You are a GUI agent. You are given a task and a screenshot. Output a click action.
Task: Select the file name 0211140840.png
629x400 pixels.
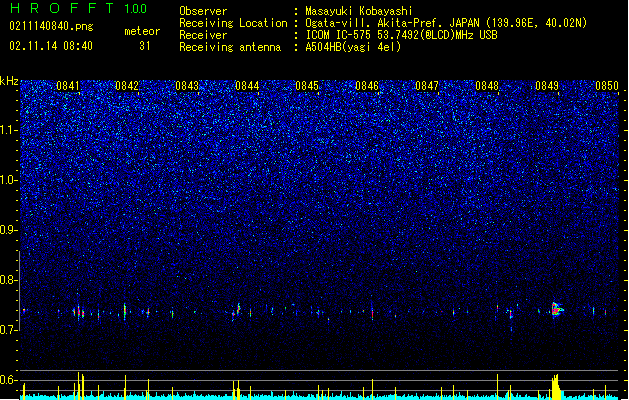coord(51,26)
